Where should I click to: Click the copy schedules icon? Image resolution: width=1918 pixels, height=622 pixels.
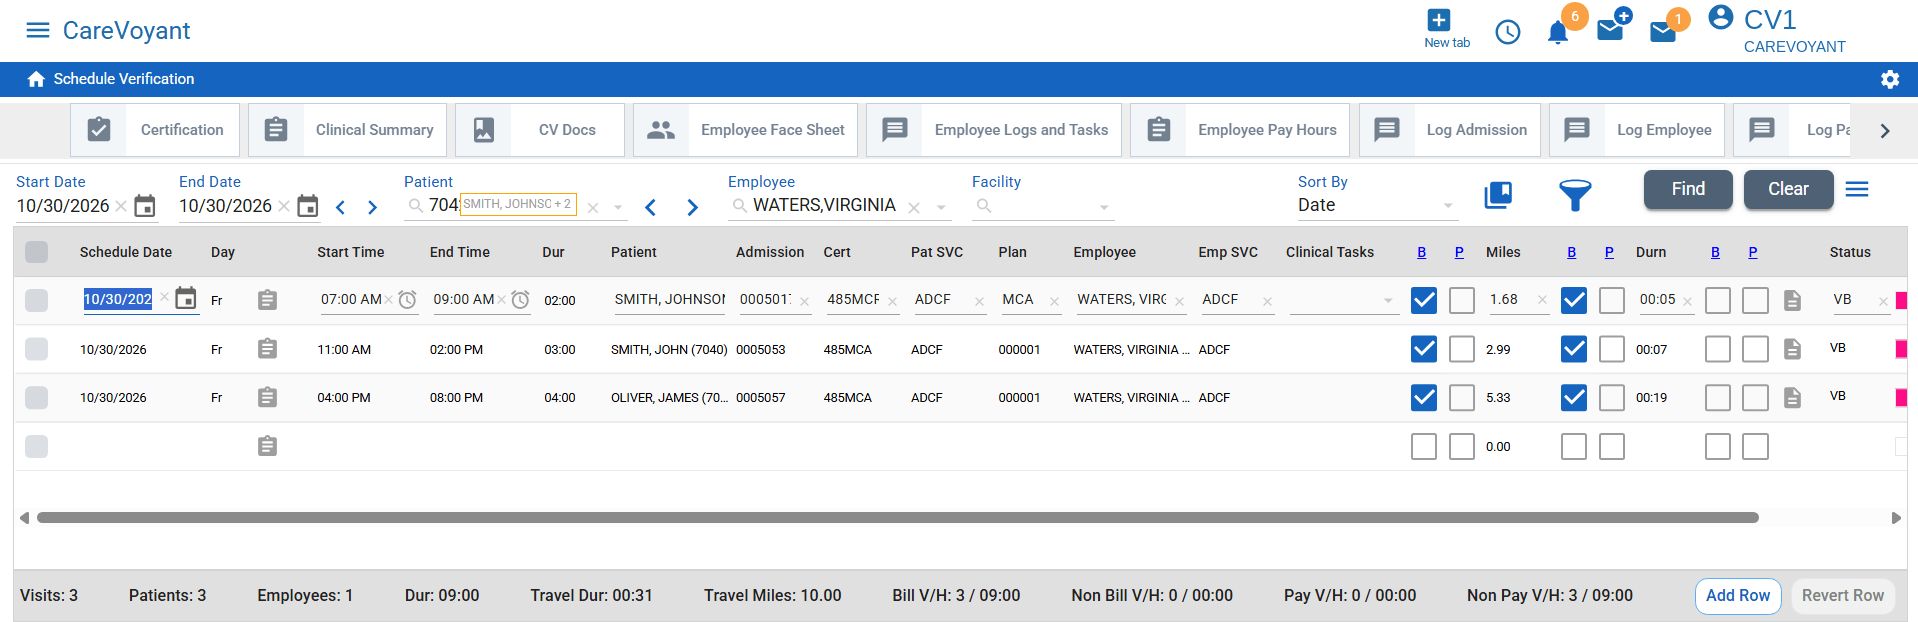point(1498,195)
